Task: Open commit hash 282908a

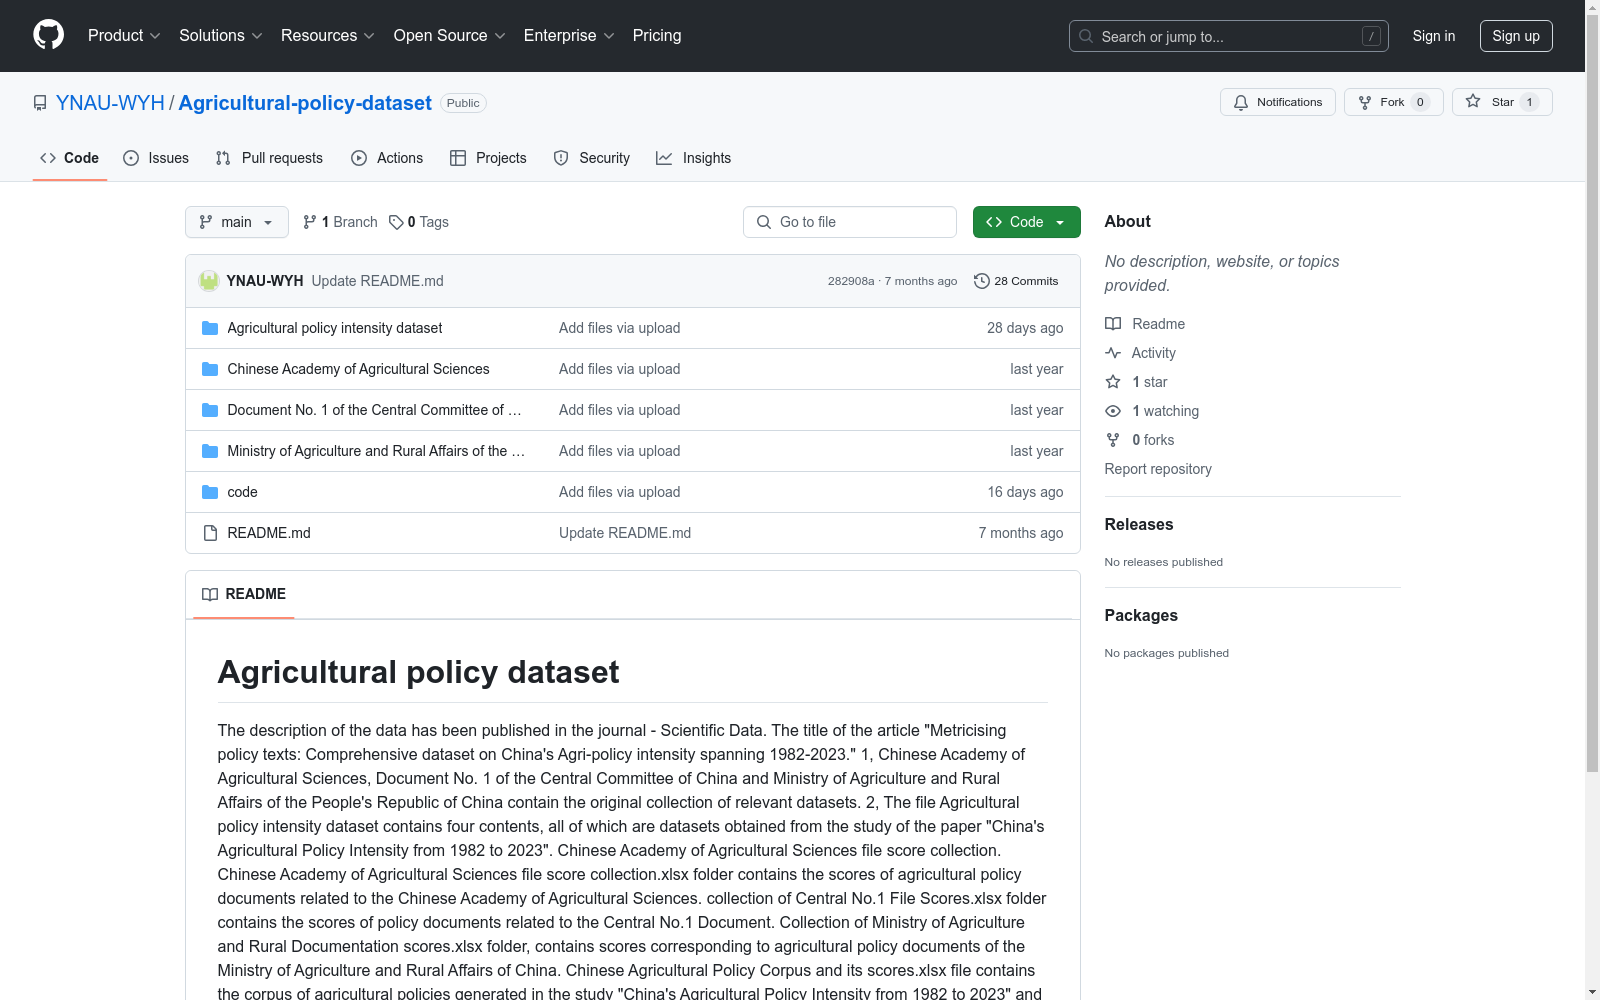Action: (851, 281)
